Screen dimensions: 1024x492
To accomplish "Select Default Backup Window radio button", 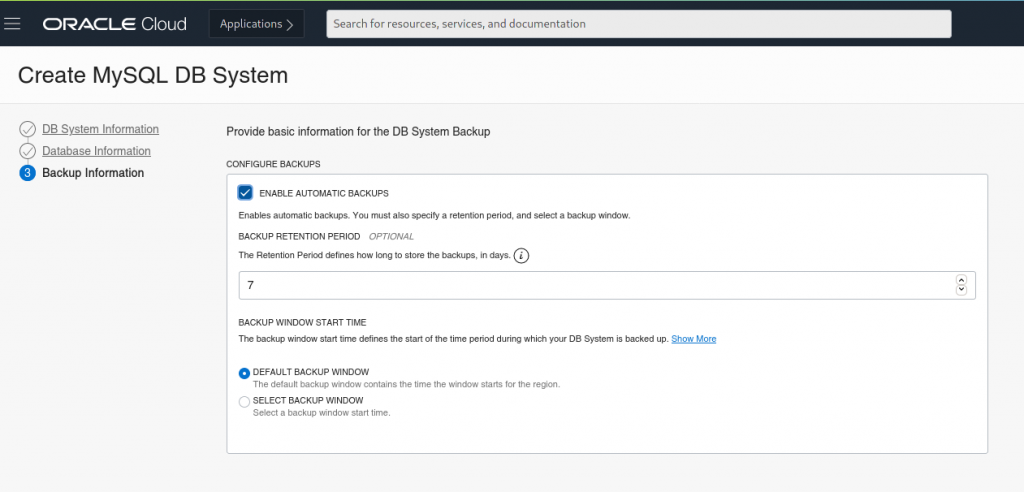I will [244, 373].
